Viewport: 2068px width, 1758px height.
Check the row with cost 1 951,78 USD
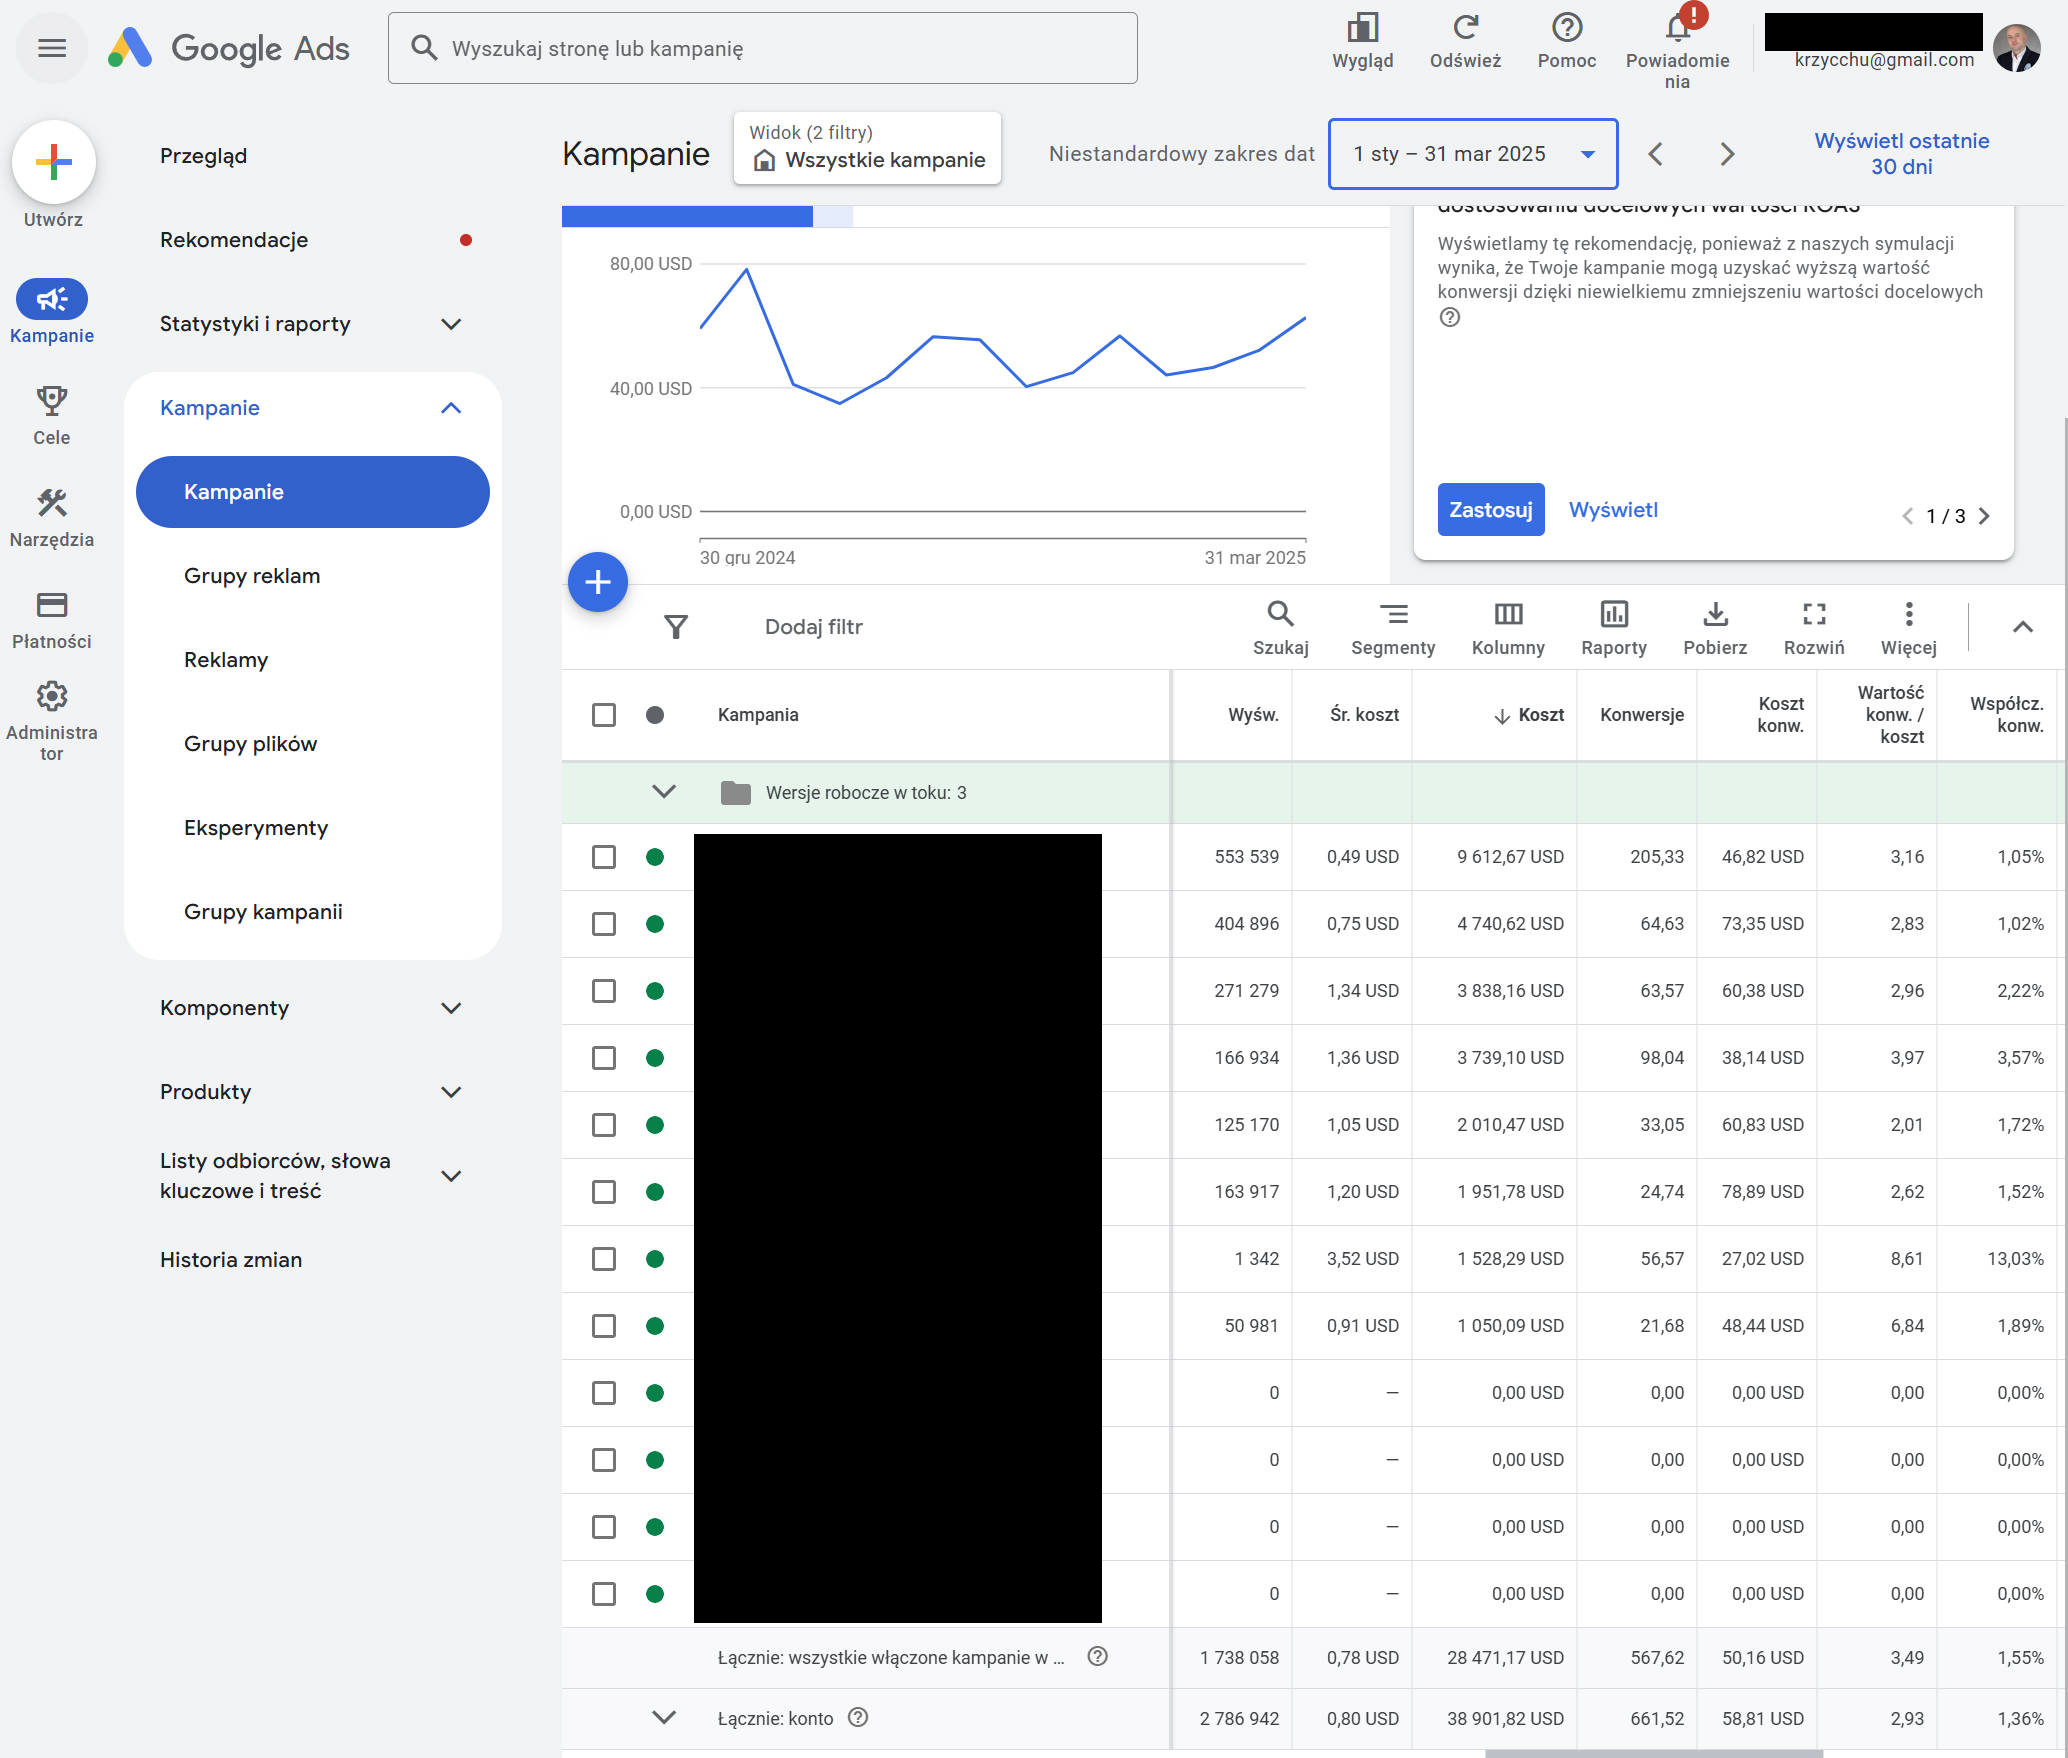point(604,1192)
